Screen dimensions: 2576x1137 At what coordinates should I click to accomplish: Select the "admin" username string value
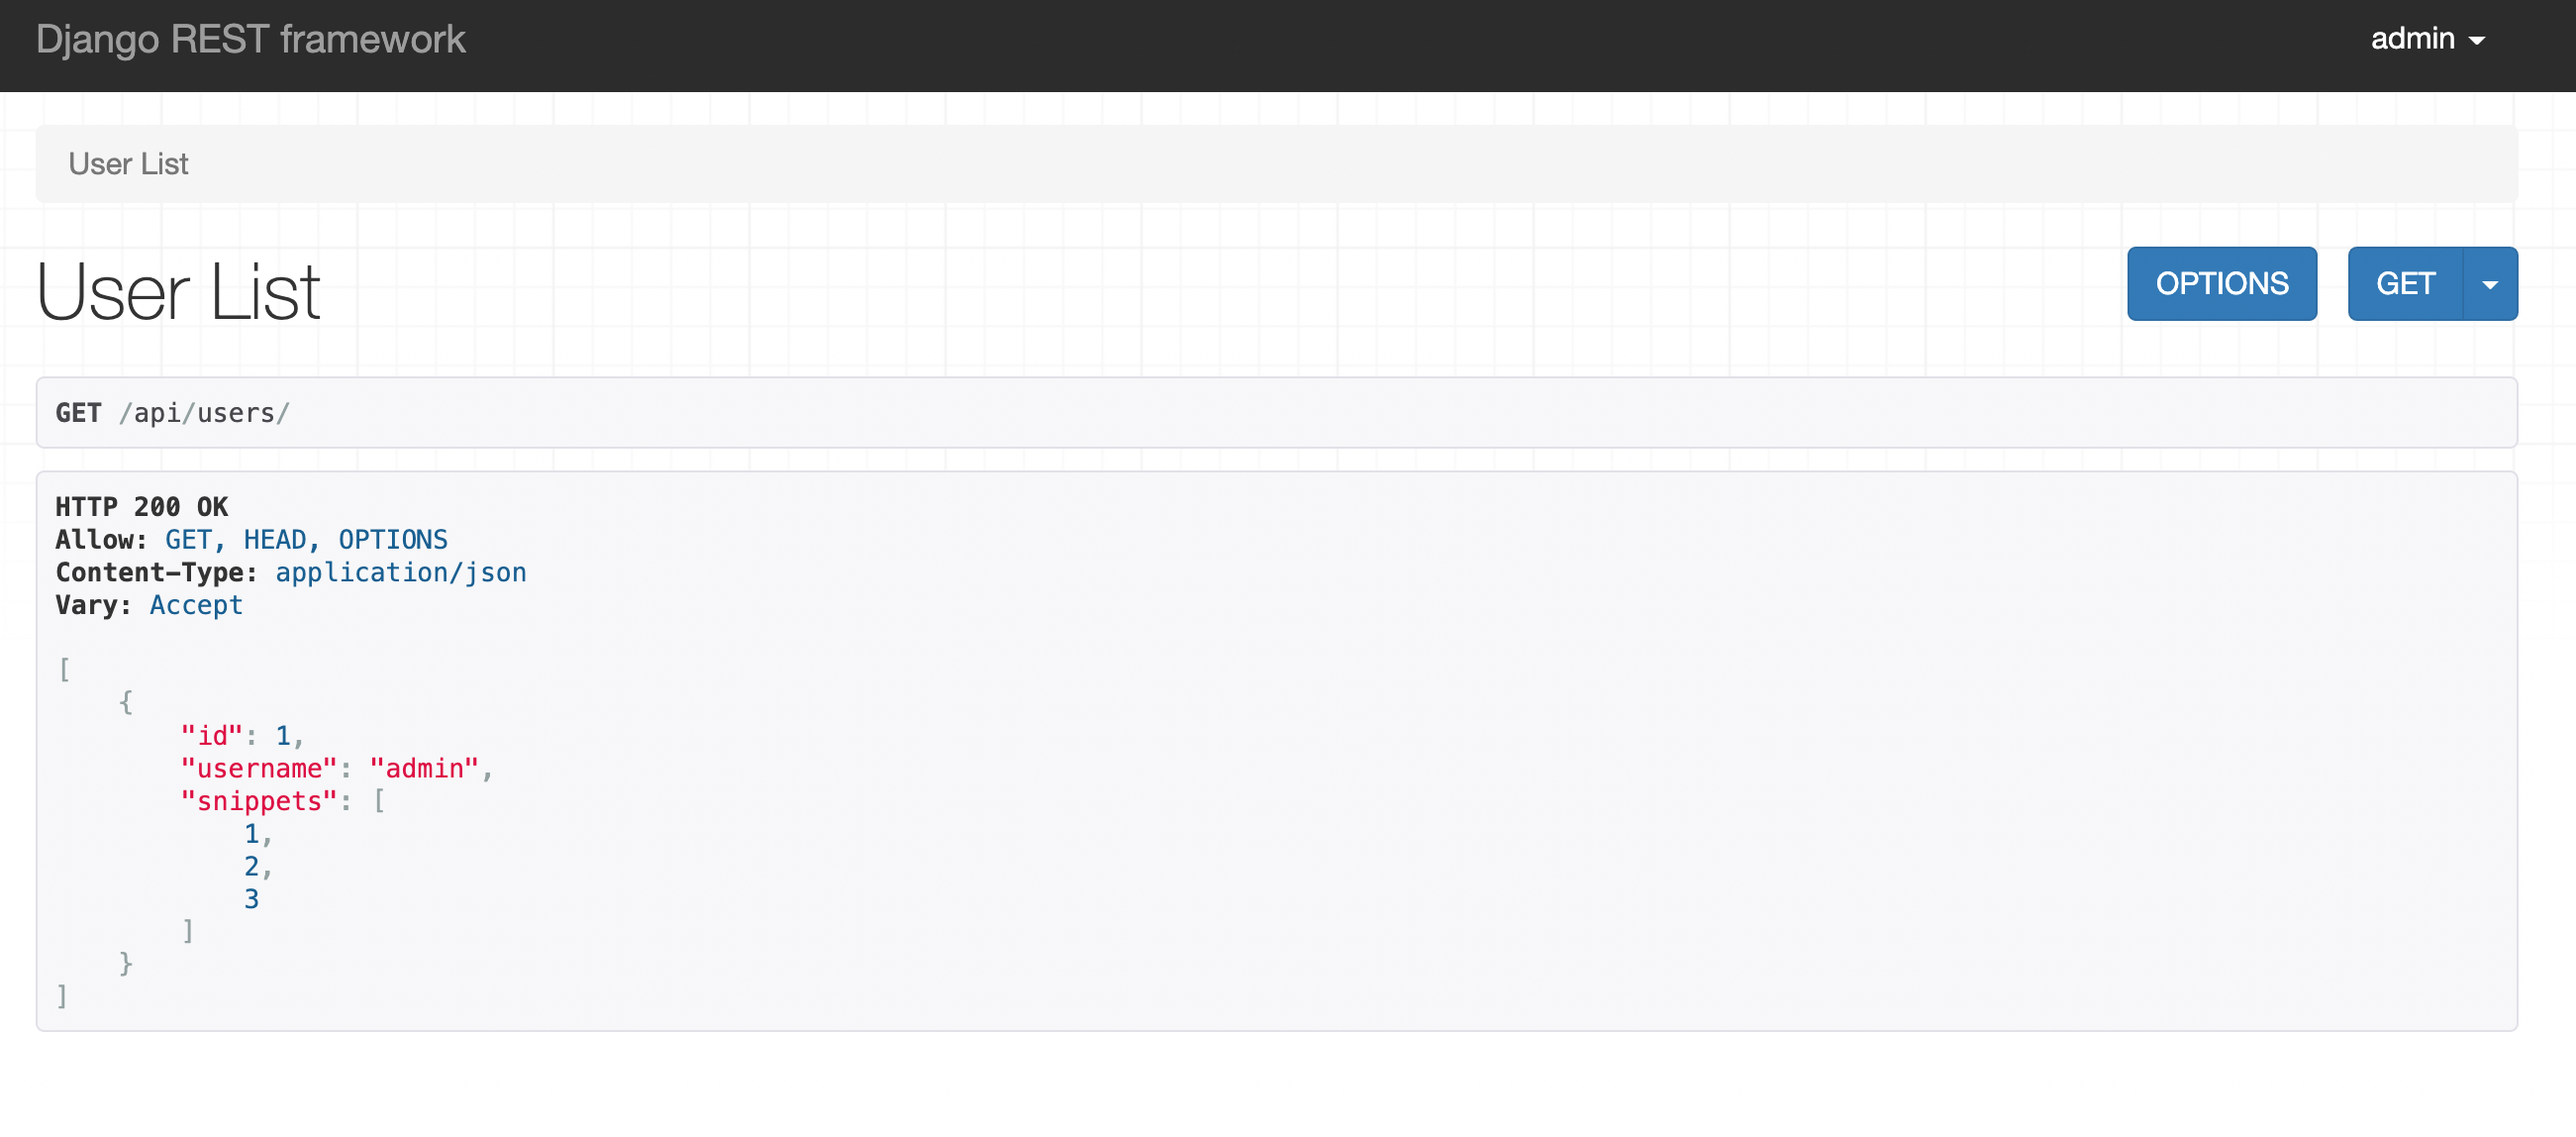(424, 768)
